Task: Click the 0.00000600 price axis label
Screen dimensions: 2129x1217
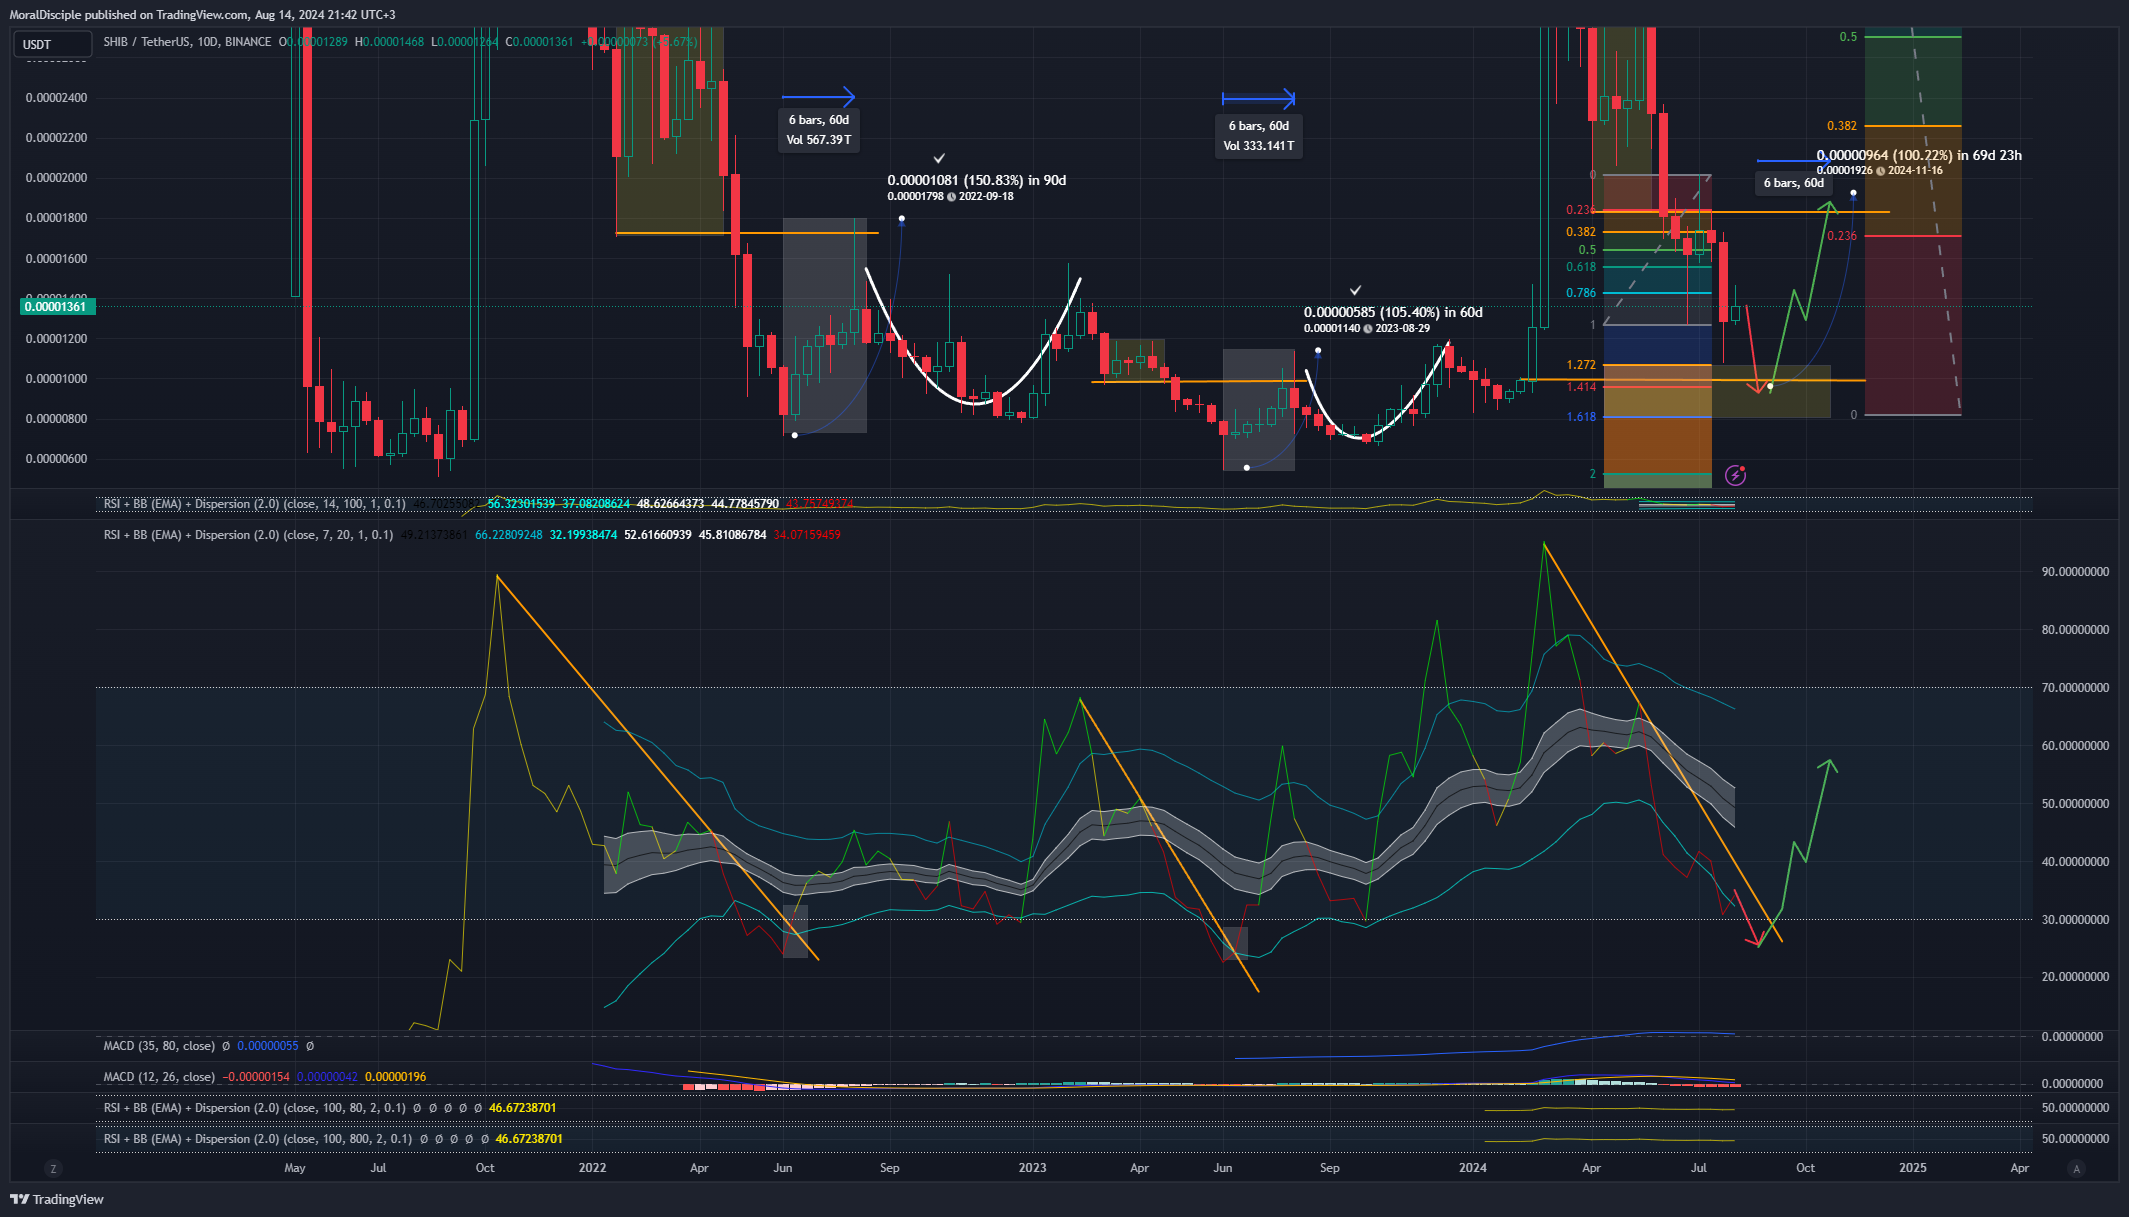Action: [56, 459]
